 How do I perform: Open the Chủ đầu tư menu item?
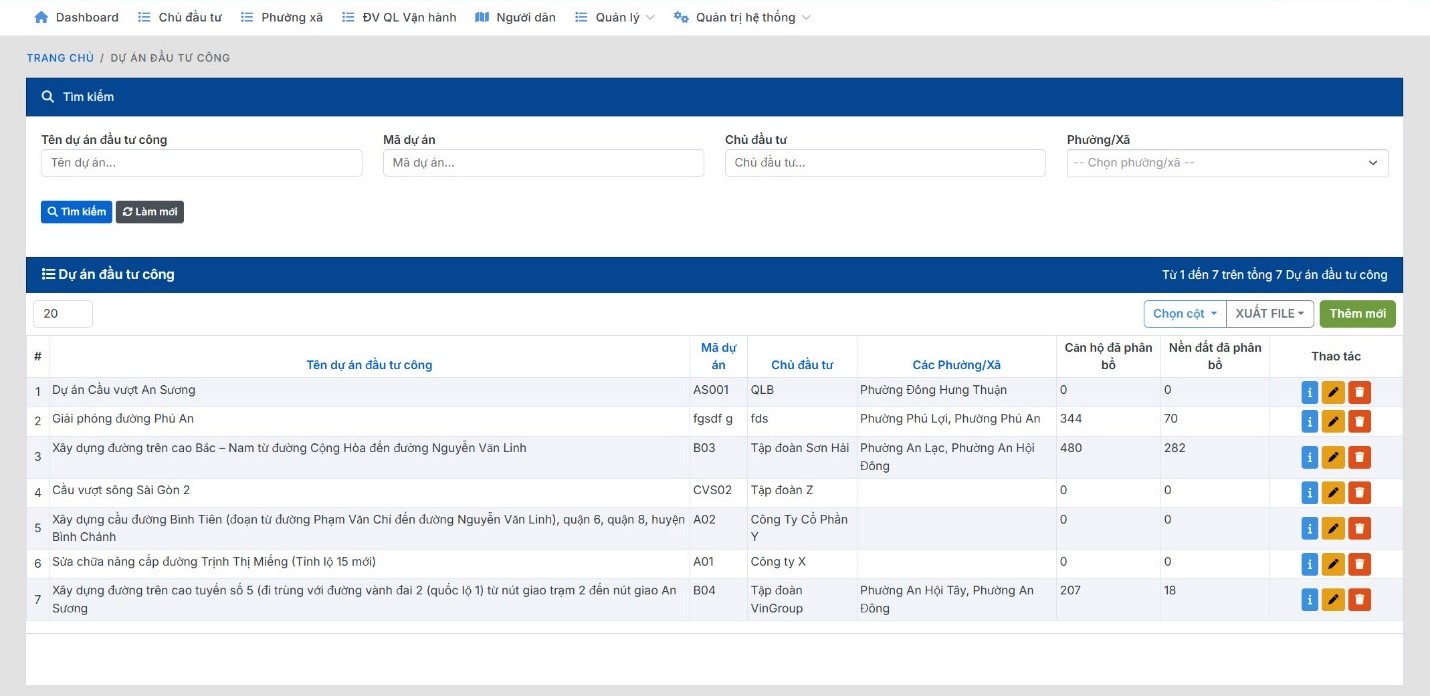coord(180,17)
